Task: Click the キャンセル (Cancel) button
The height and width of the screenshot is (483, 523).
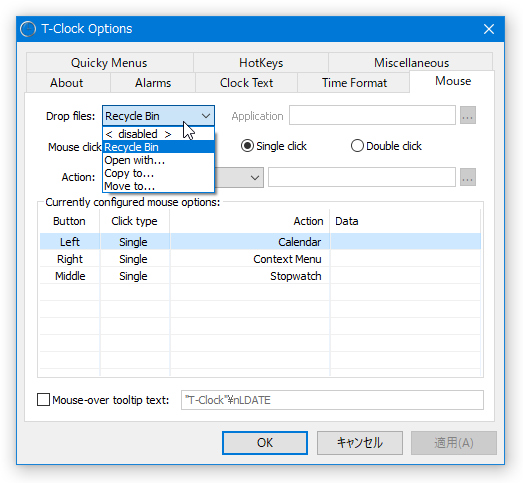Action: (x=360, y=443)
